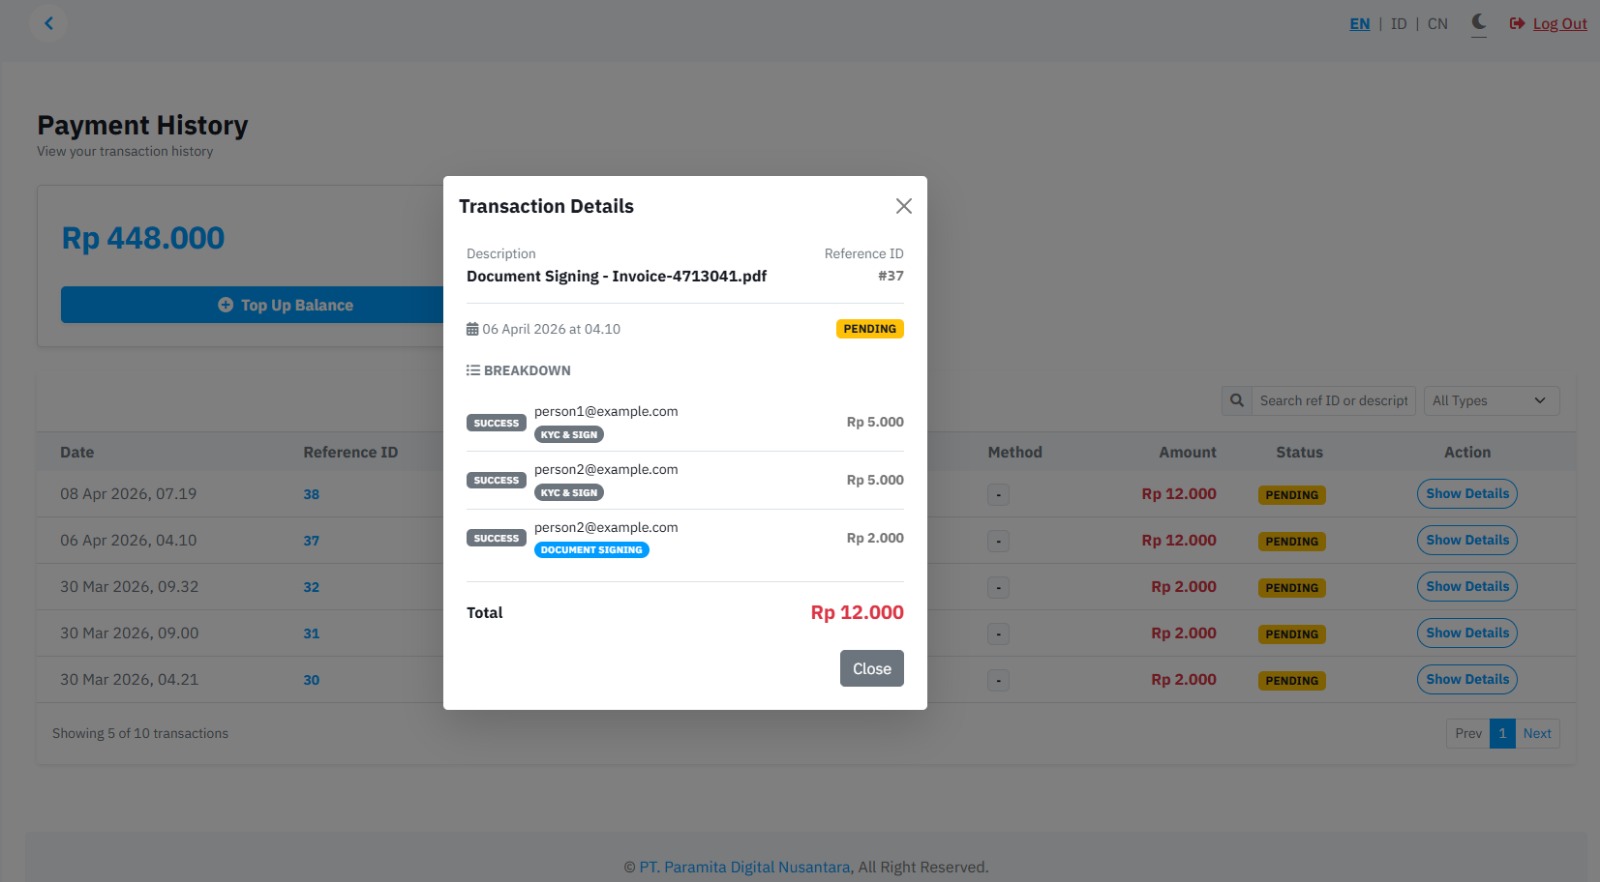
Task: Focus the search ref ID input field
Action: click(x=1335, y=400)
